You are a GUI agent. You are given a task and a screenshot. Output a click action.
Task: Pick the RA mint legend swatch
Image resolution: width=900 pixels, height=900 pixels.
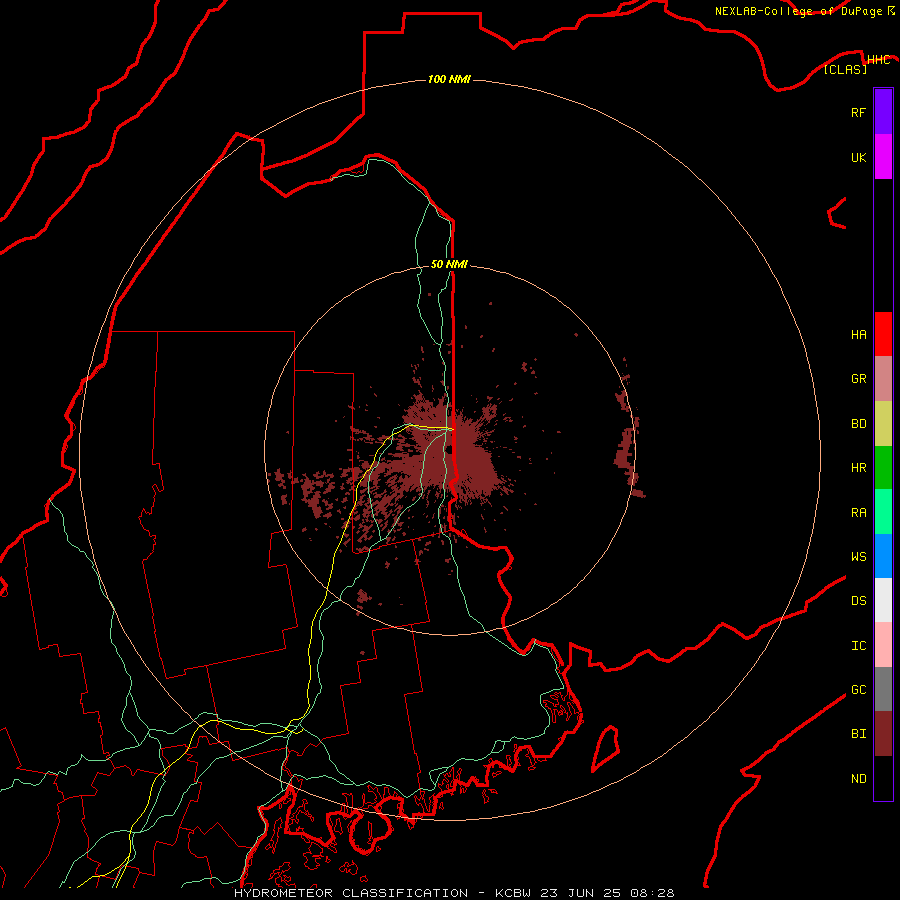(883, 512)
